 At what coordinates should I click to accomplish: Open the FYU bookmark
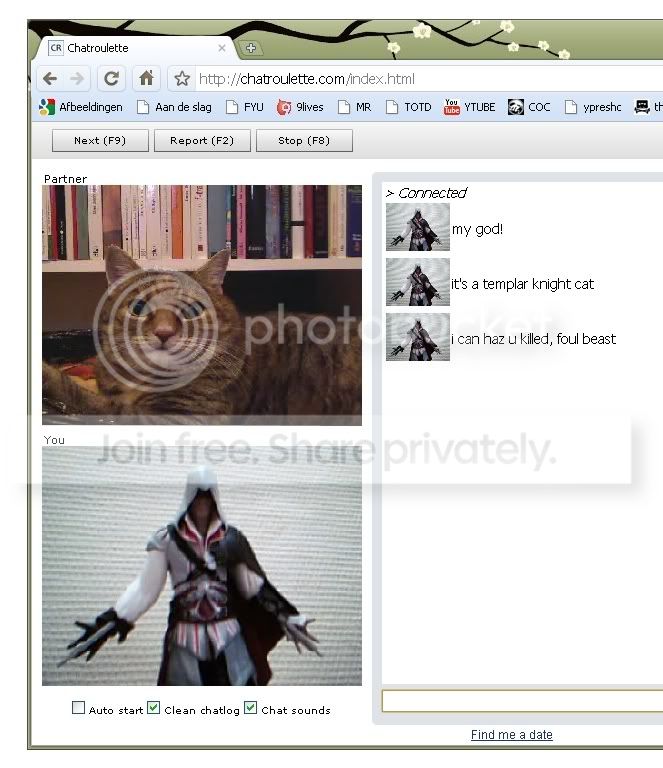pos(244,107)
